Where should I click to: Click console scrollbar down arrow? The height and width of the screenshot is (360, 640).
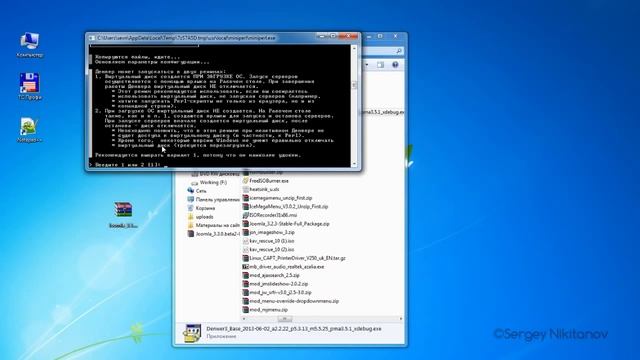pos(354,164)
